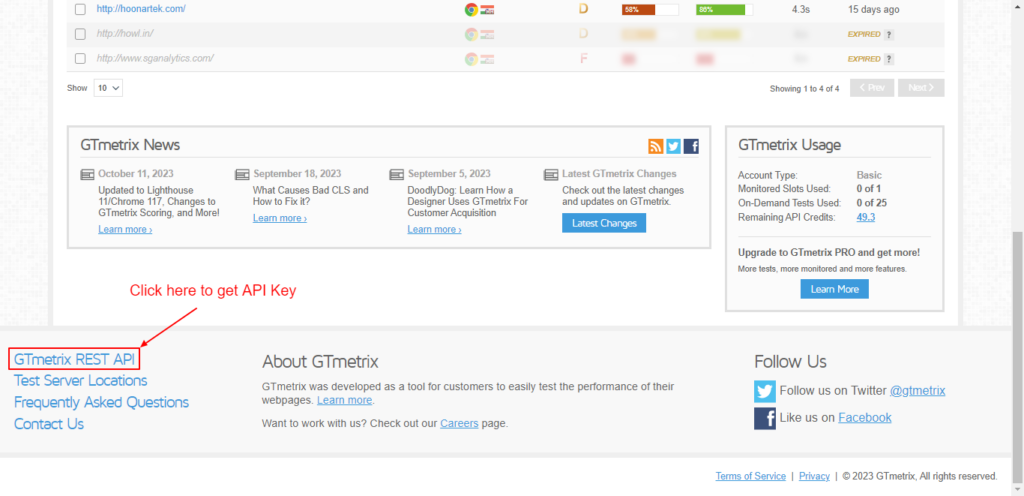This screenshot has height=496, width=1024.
Task: Click the news icon beside October 11, 2023
Action: pos(88,174)
